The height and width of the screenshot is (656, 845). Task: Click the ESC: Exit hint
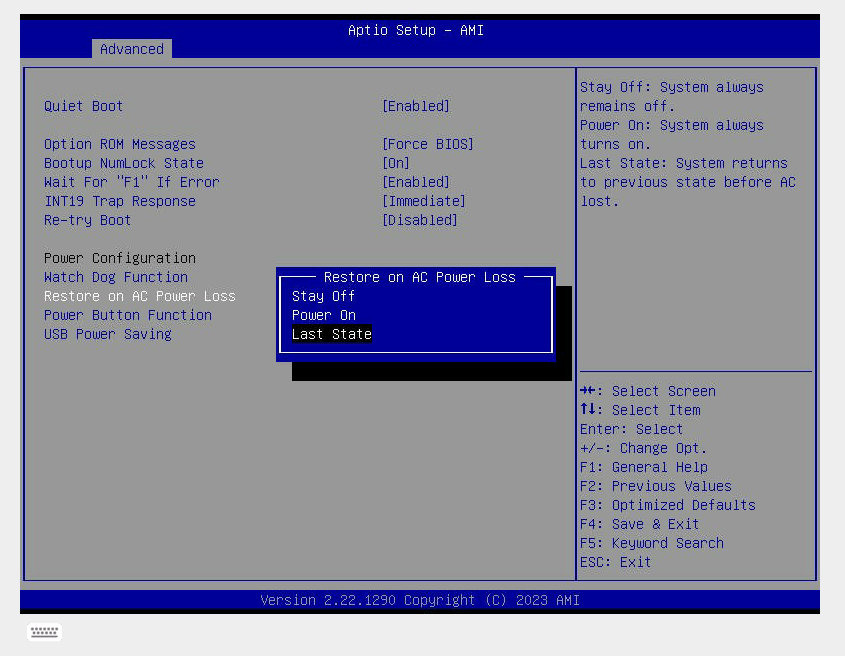coord(615,562)
